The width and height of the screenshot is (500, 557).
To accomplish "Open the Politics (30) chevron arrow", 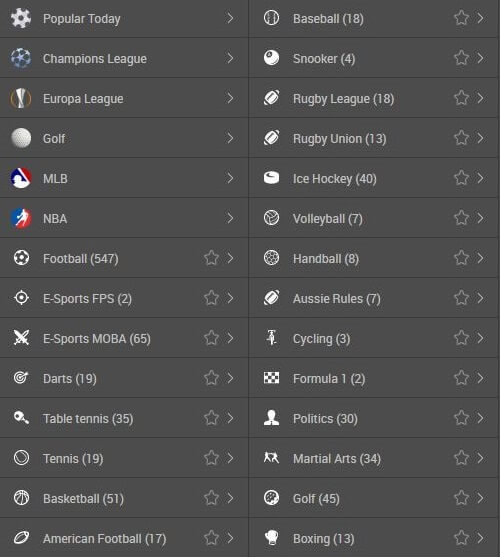I will click(x=480, y=418).
